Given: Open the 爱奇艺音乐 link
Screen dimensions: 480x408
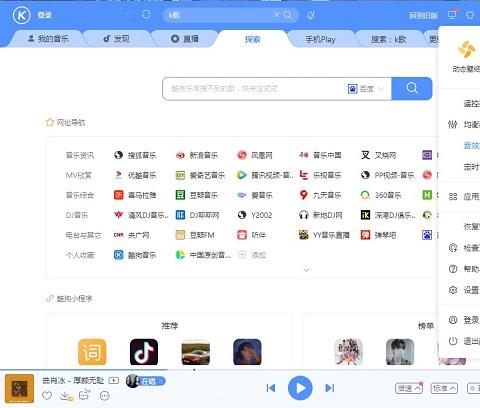Looking at the screenshot, I should [200, 175].
